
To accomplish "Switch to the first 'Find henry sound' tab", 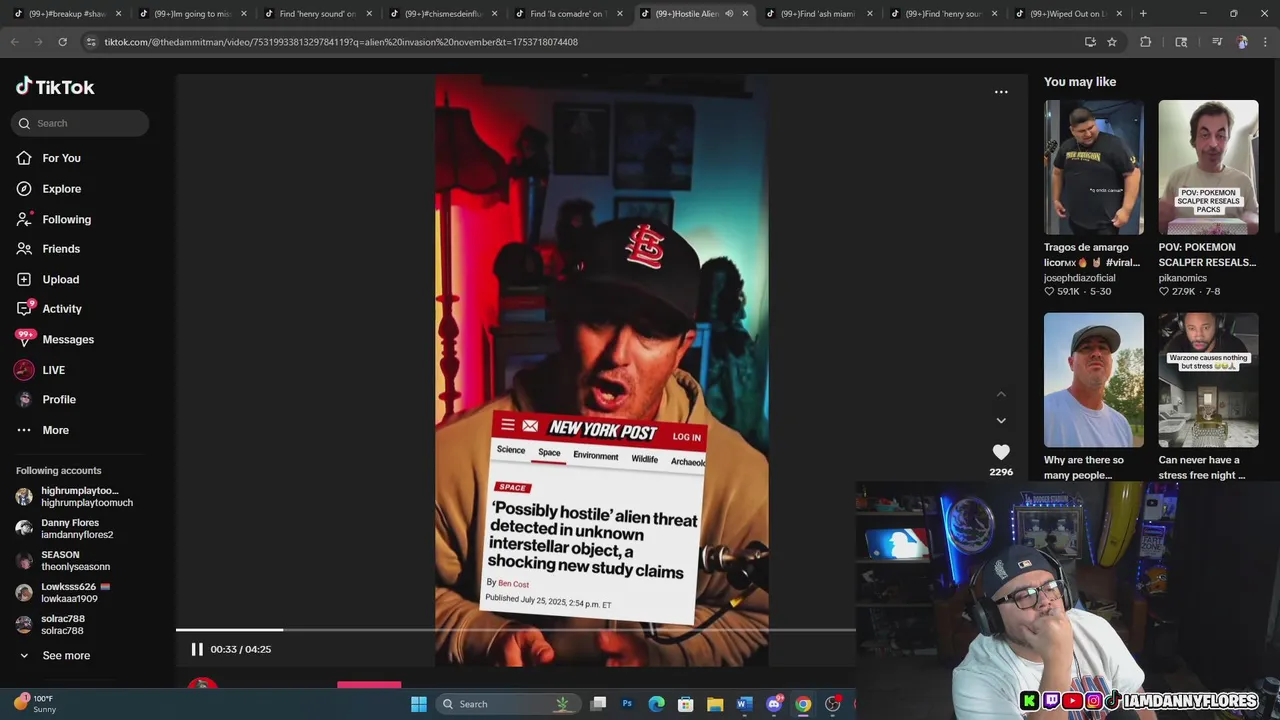I will pyautogui.click(x=316, y=14).
